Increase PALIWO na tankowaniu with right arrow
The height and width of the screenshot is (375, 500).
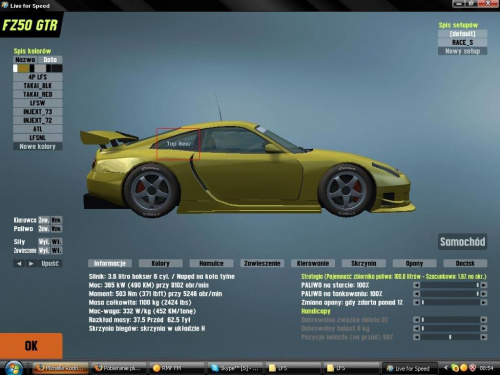pos(483,294)
